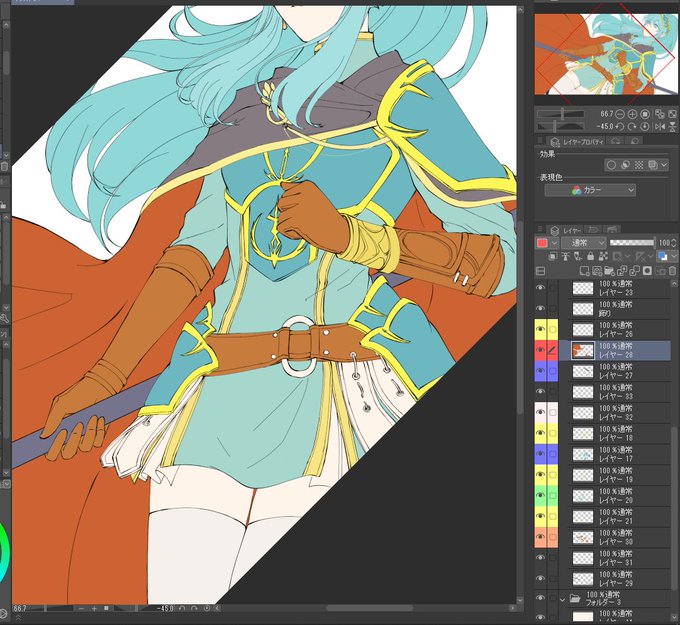680x625 pixels.
Task: Create a new vector layer
Action: (597, 271)
